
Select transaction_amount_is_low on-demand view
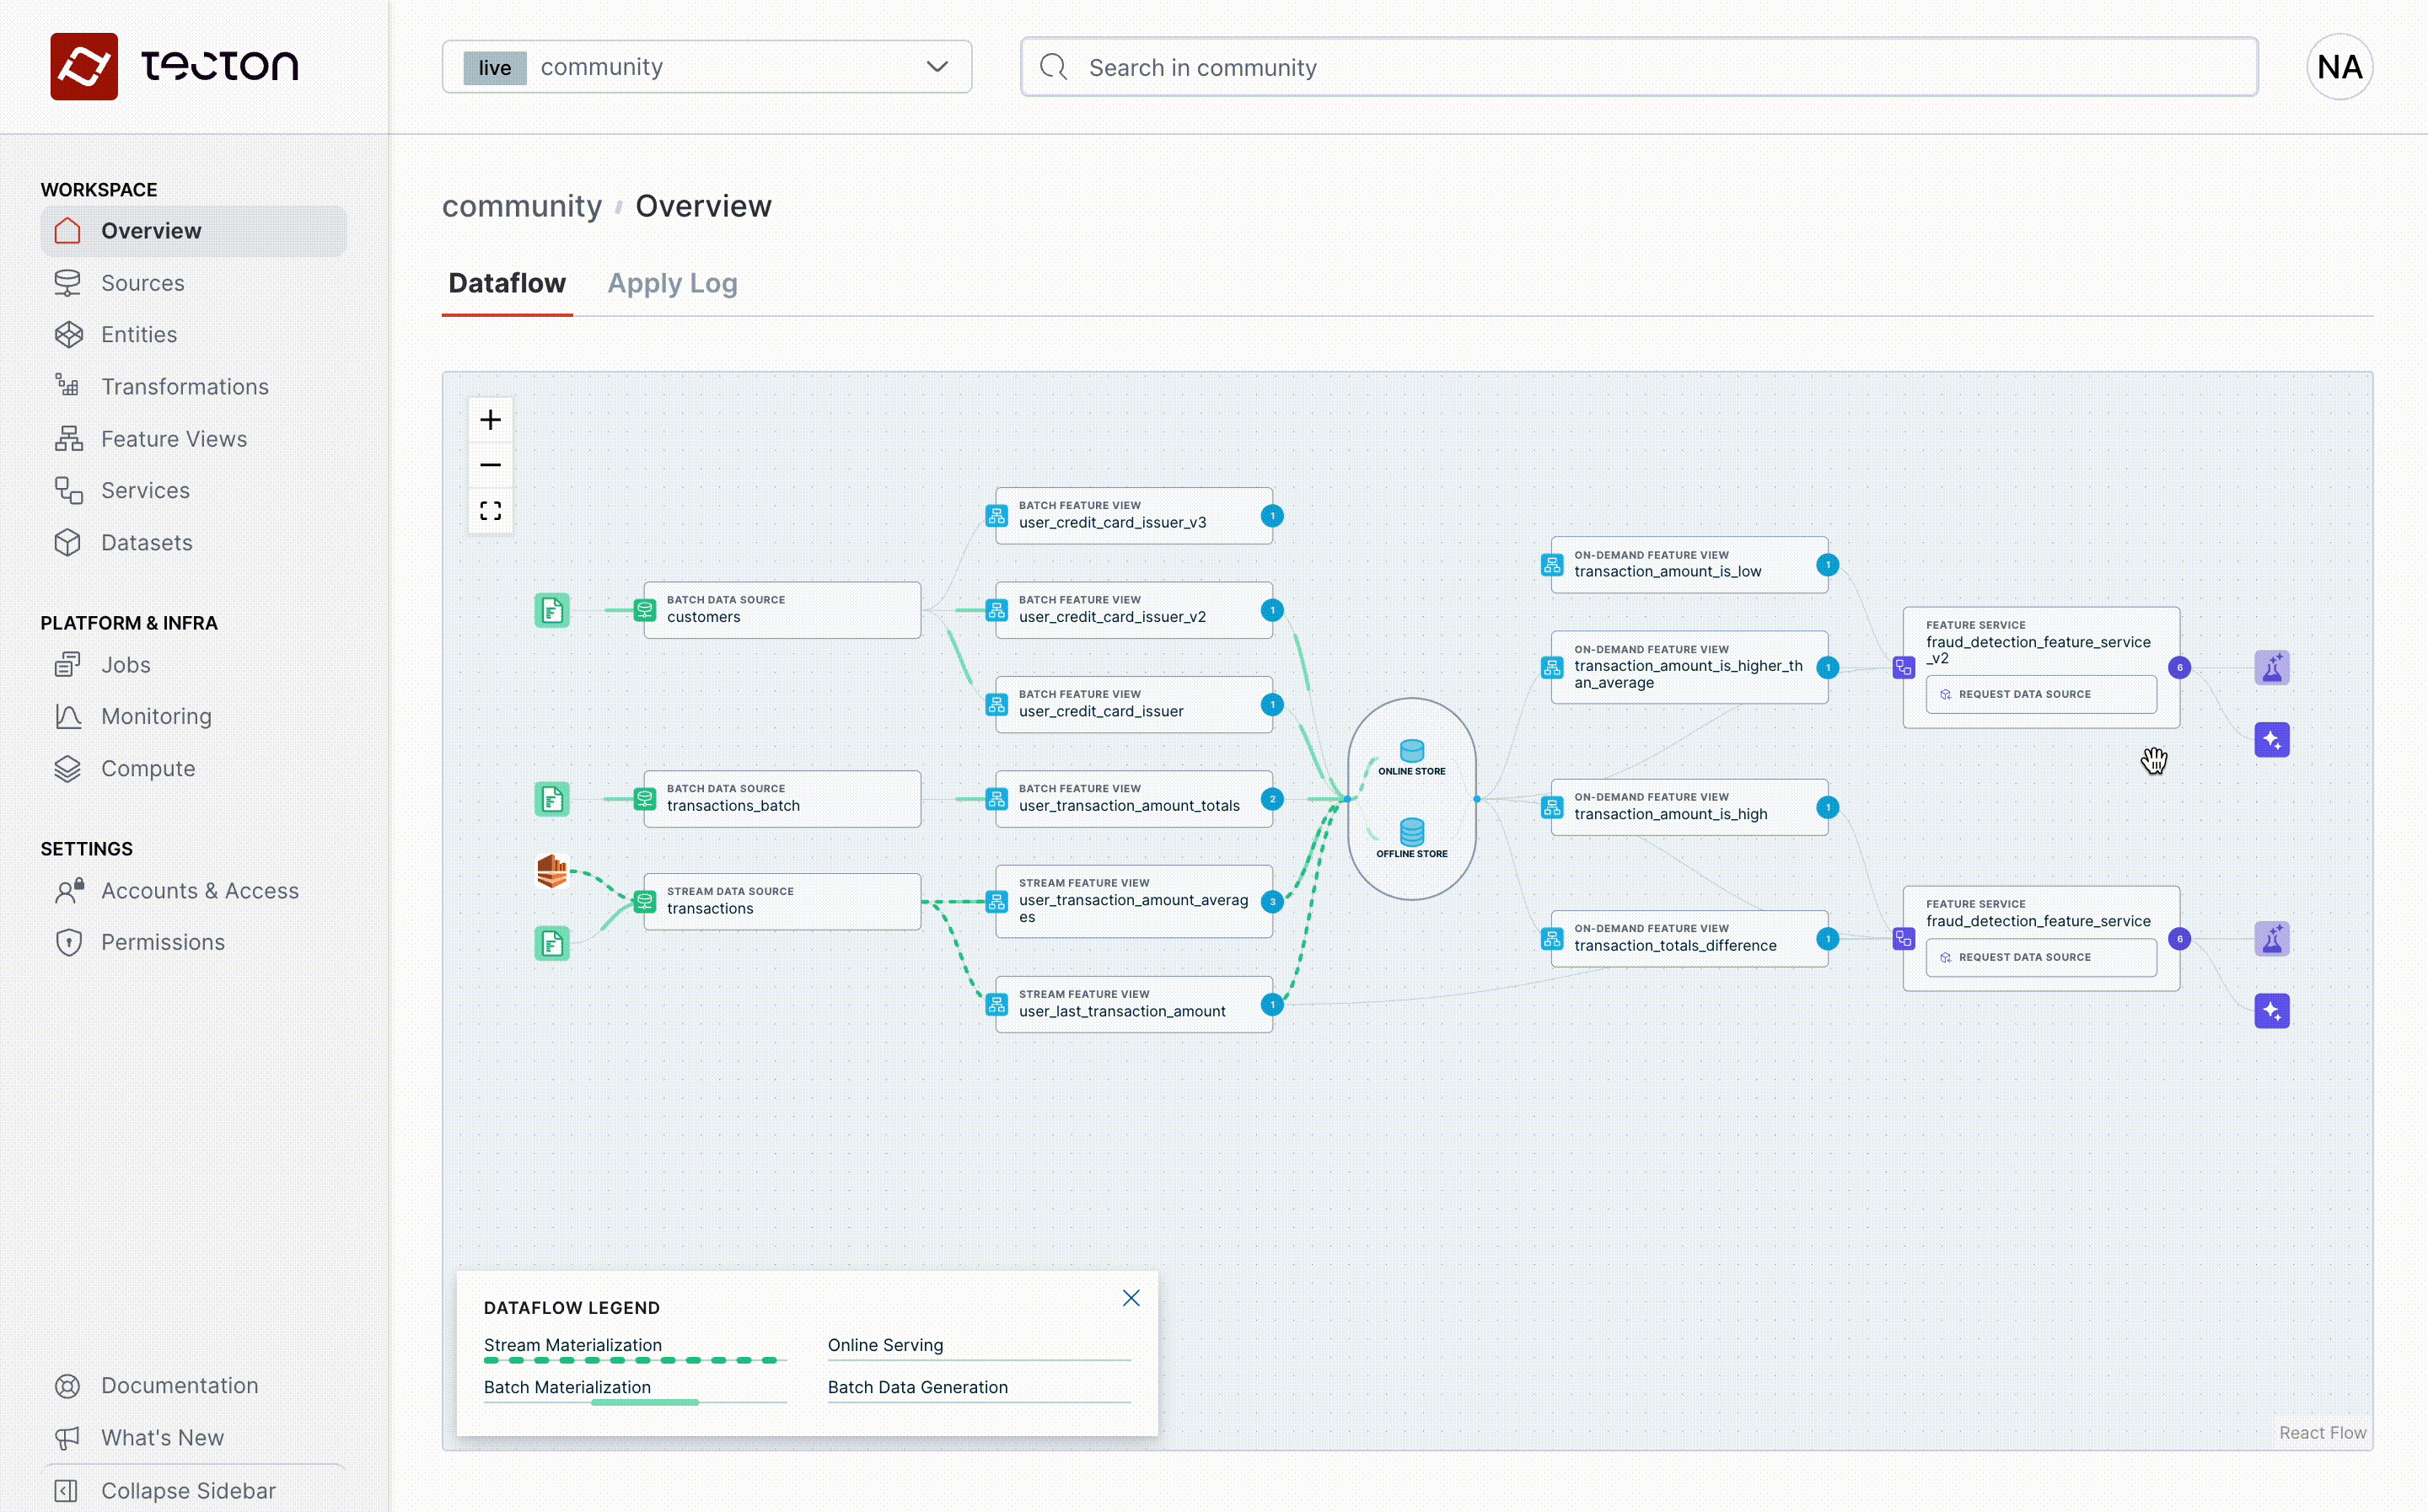tap(1689, 565)
